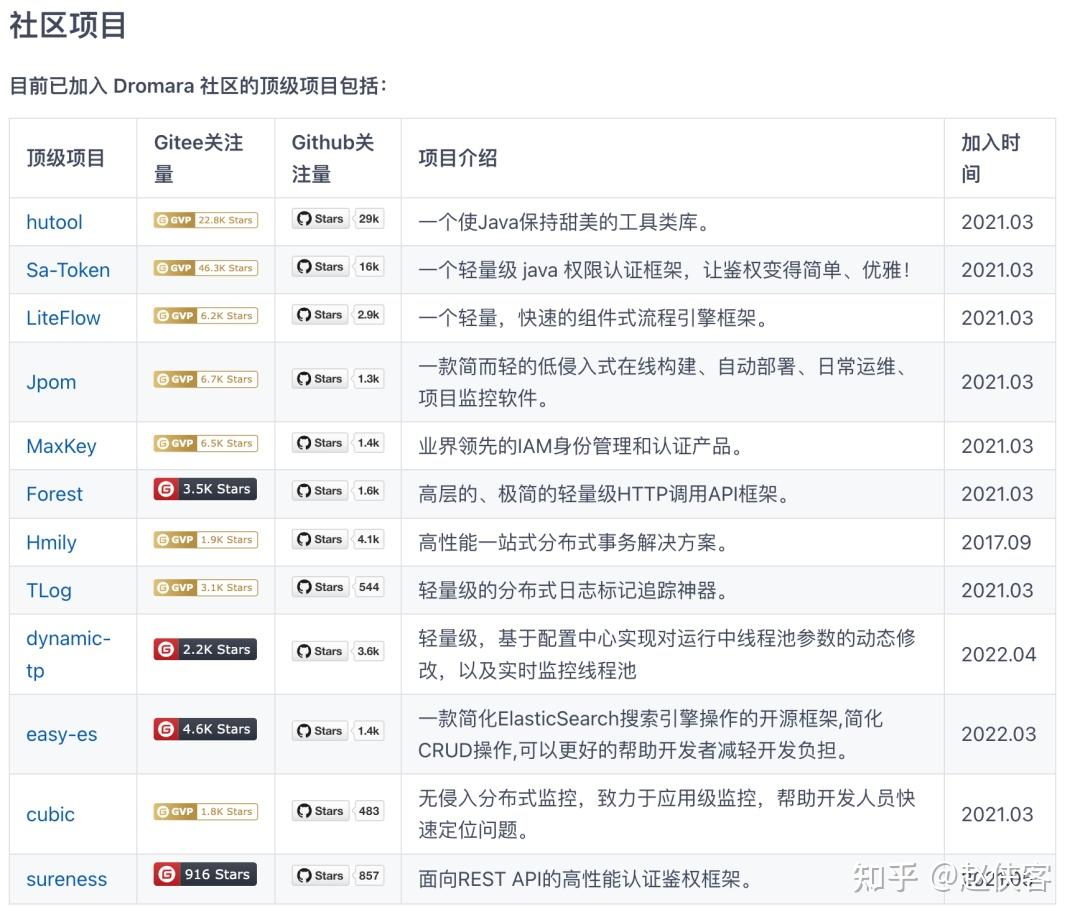Open the easy-es project link
Screen dimensions: 1080x922
[x=61, y=734]
